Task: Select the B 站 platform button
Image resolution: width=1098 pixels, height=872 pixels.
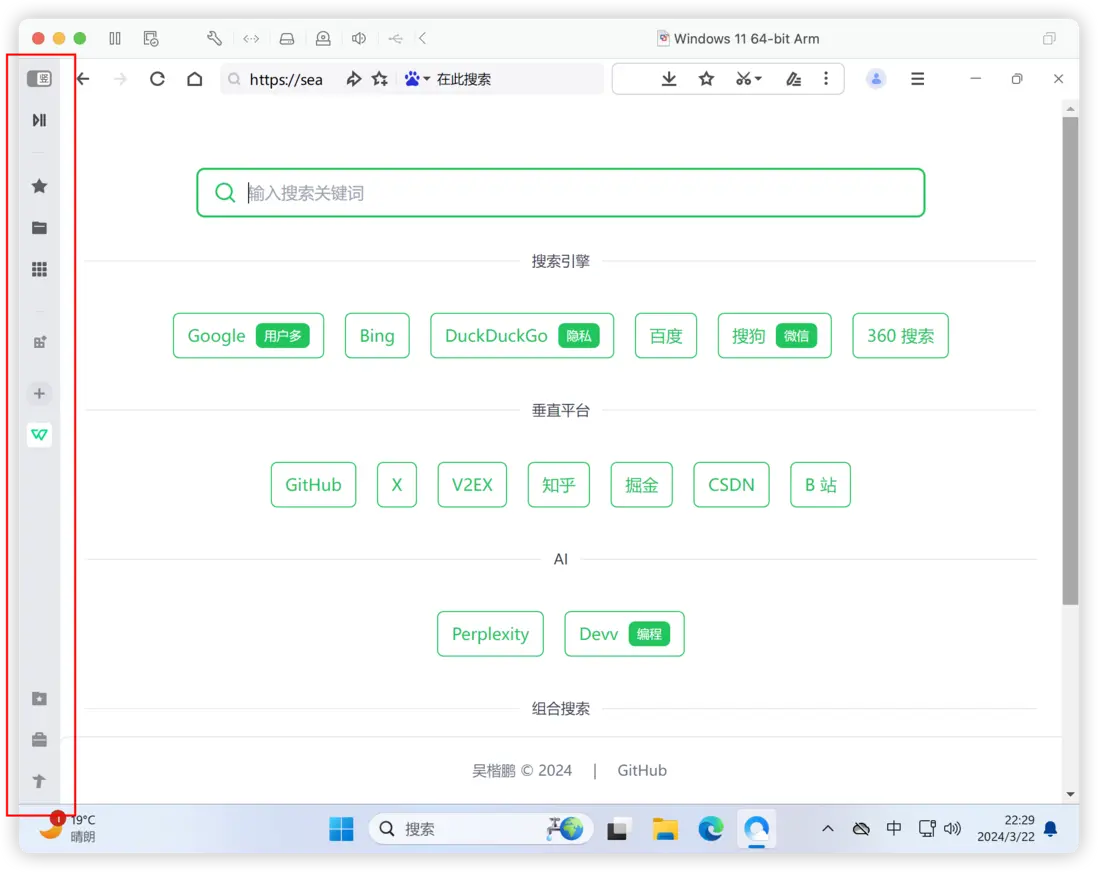Action: tap(820, 485)
